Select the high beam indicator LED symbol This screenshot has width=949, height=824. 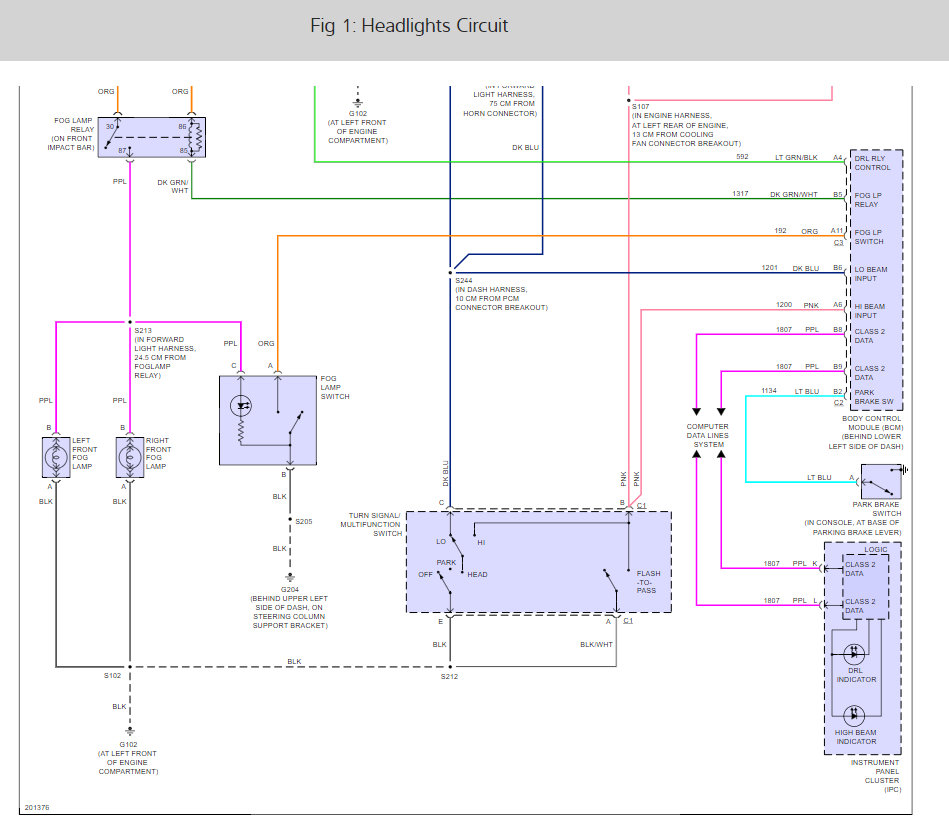pos(854,715)
